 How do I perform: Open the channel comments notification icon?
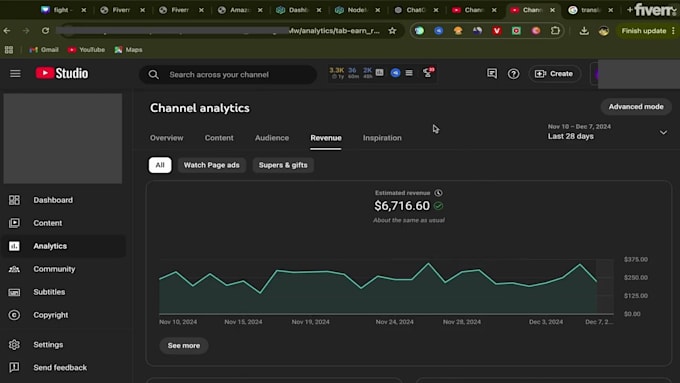[492, 74]
